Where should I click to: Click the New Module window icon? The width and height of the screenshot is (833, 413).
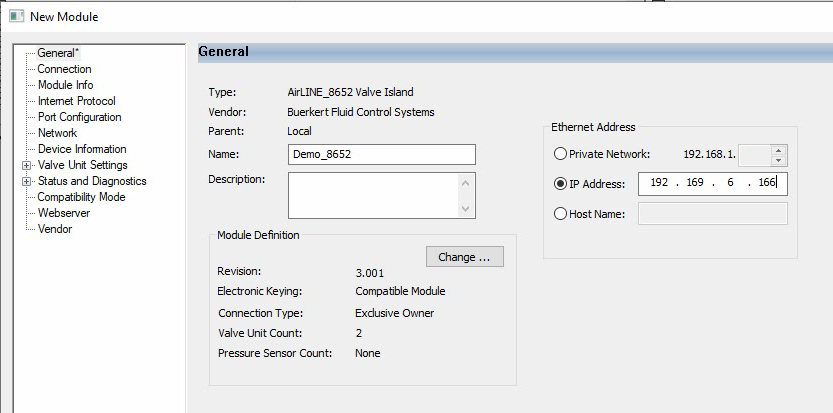click(16, 16)
